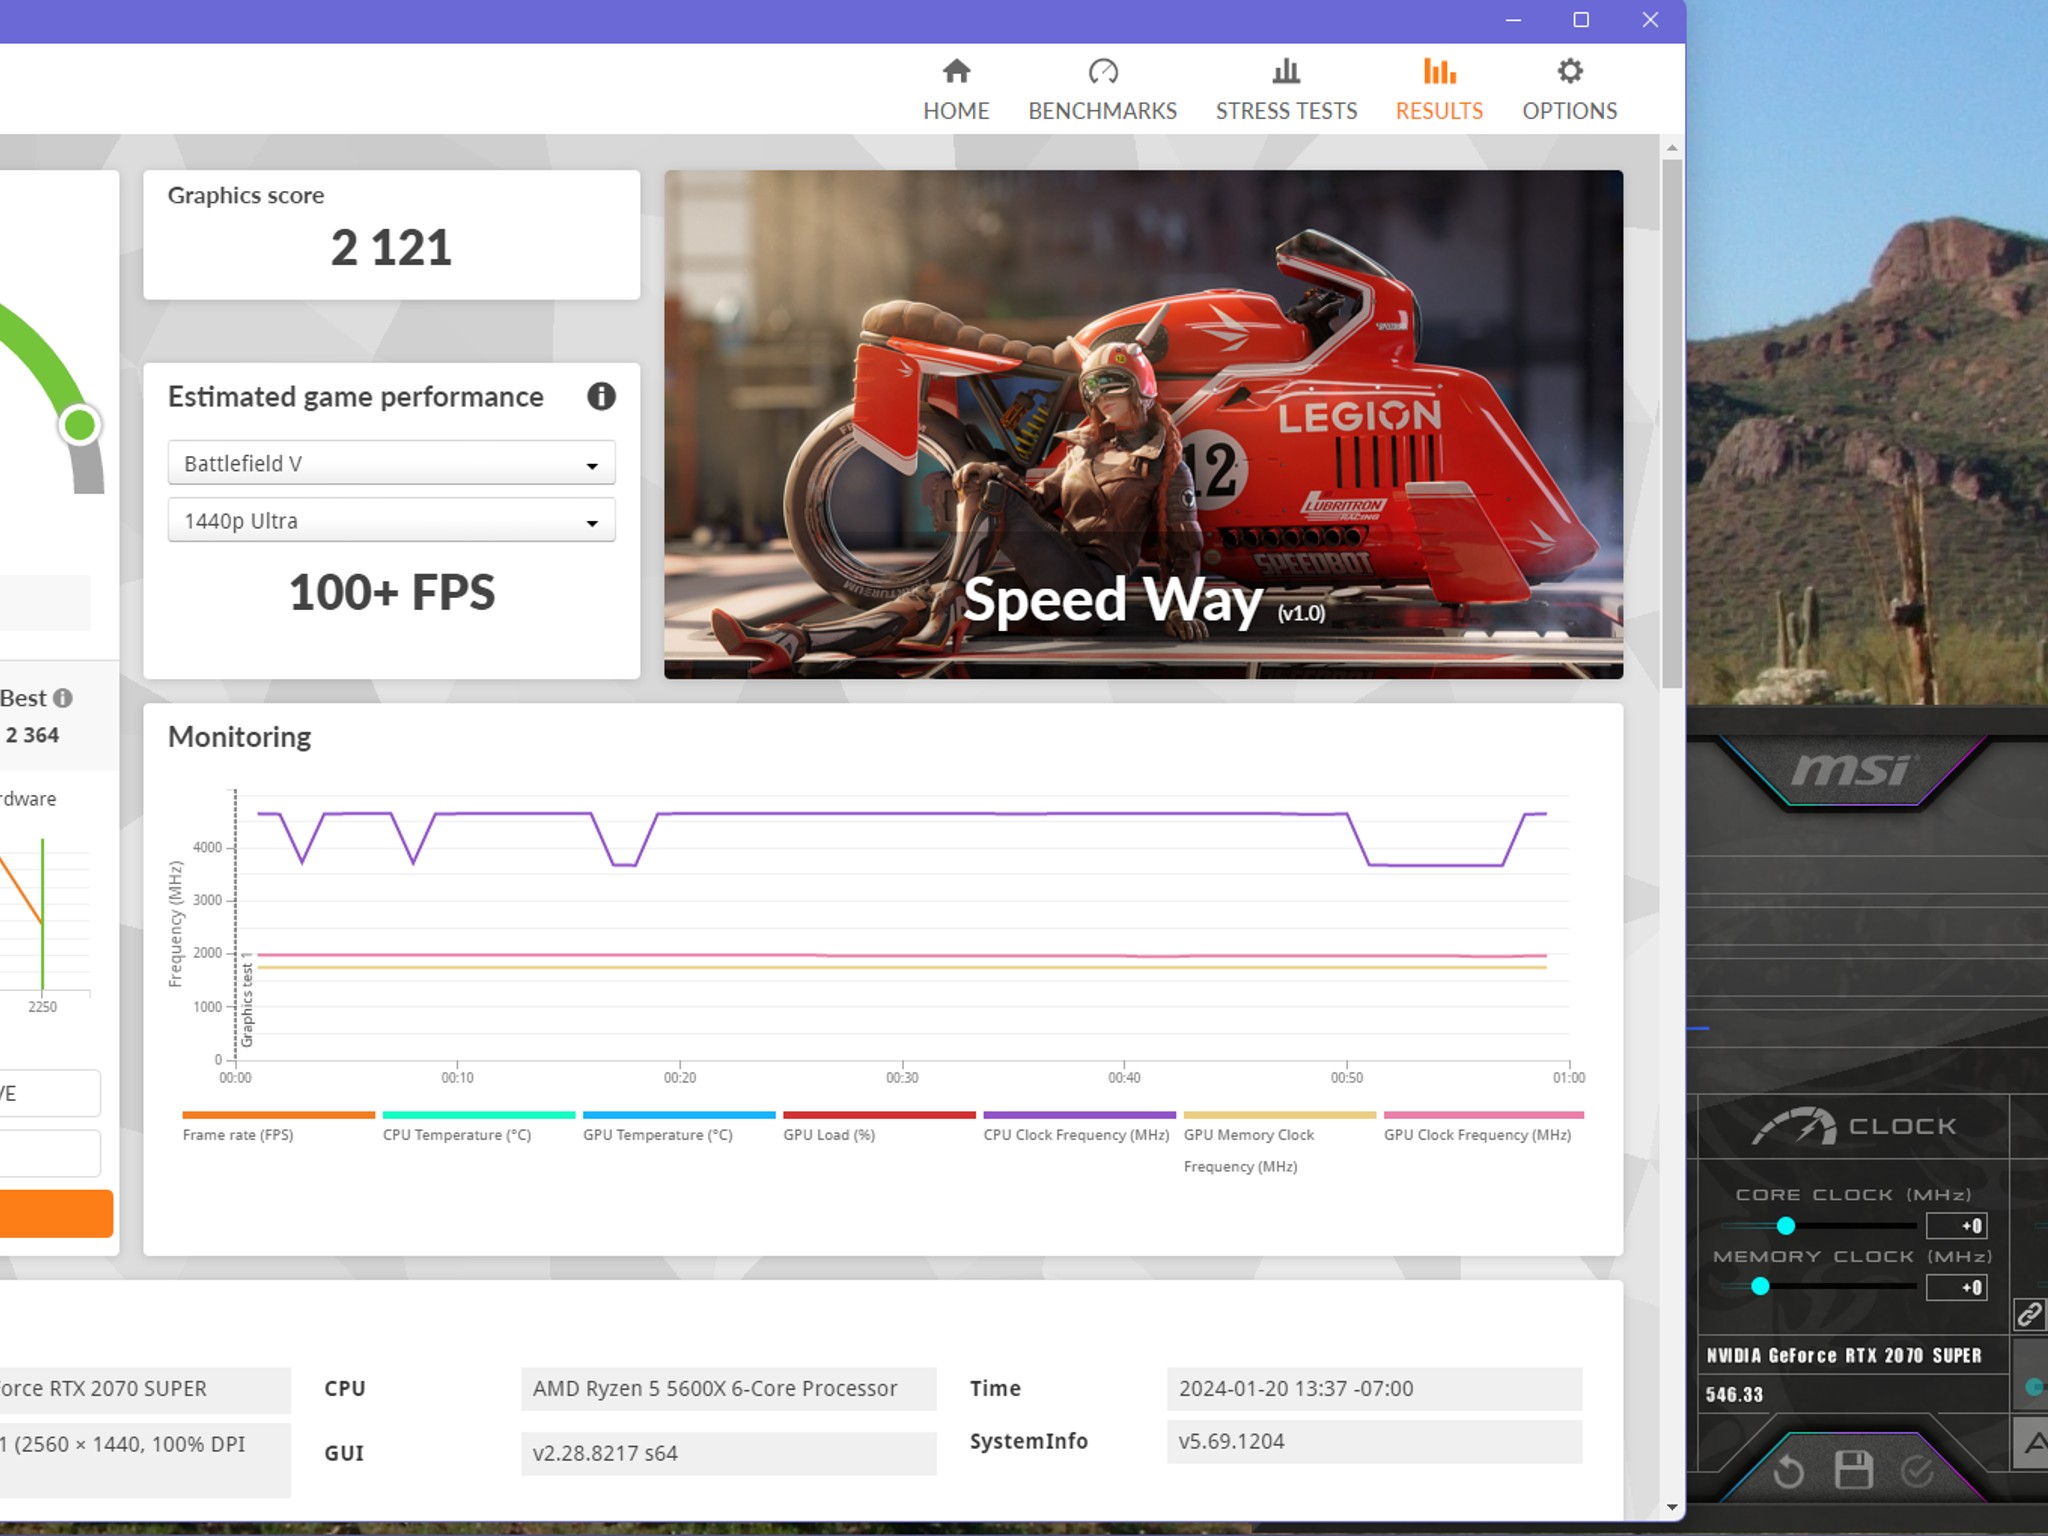
Task: Go to the HOME tab
Action: pyautogui.click(x=956, y=90)
